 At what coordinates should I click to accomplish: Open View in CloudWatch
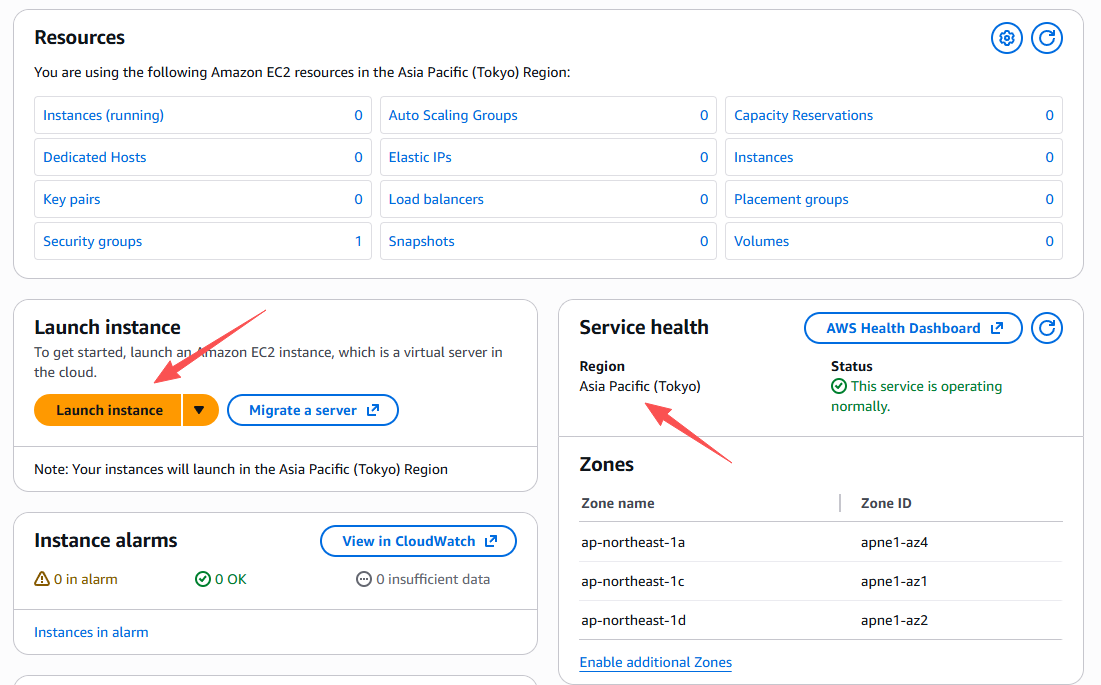click(418, 541)
